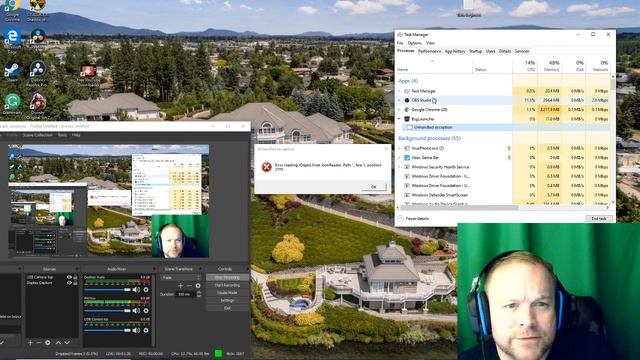Open USB Camera gear settings in mixer

(146, 330)
